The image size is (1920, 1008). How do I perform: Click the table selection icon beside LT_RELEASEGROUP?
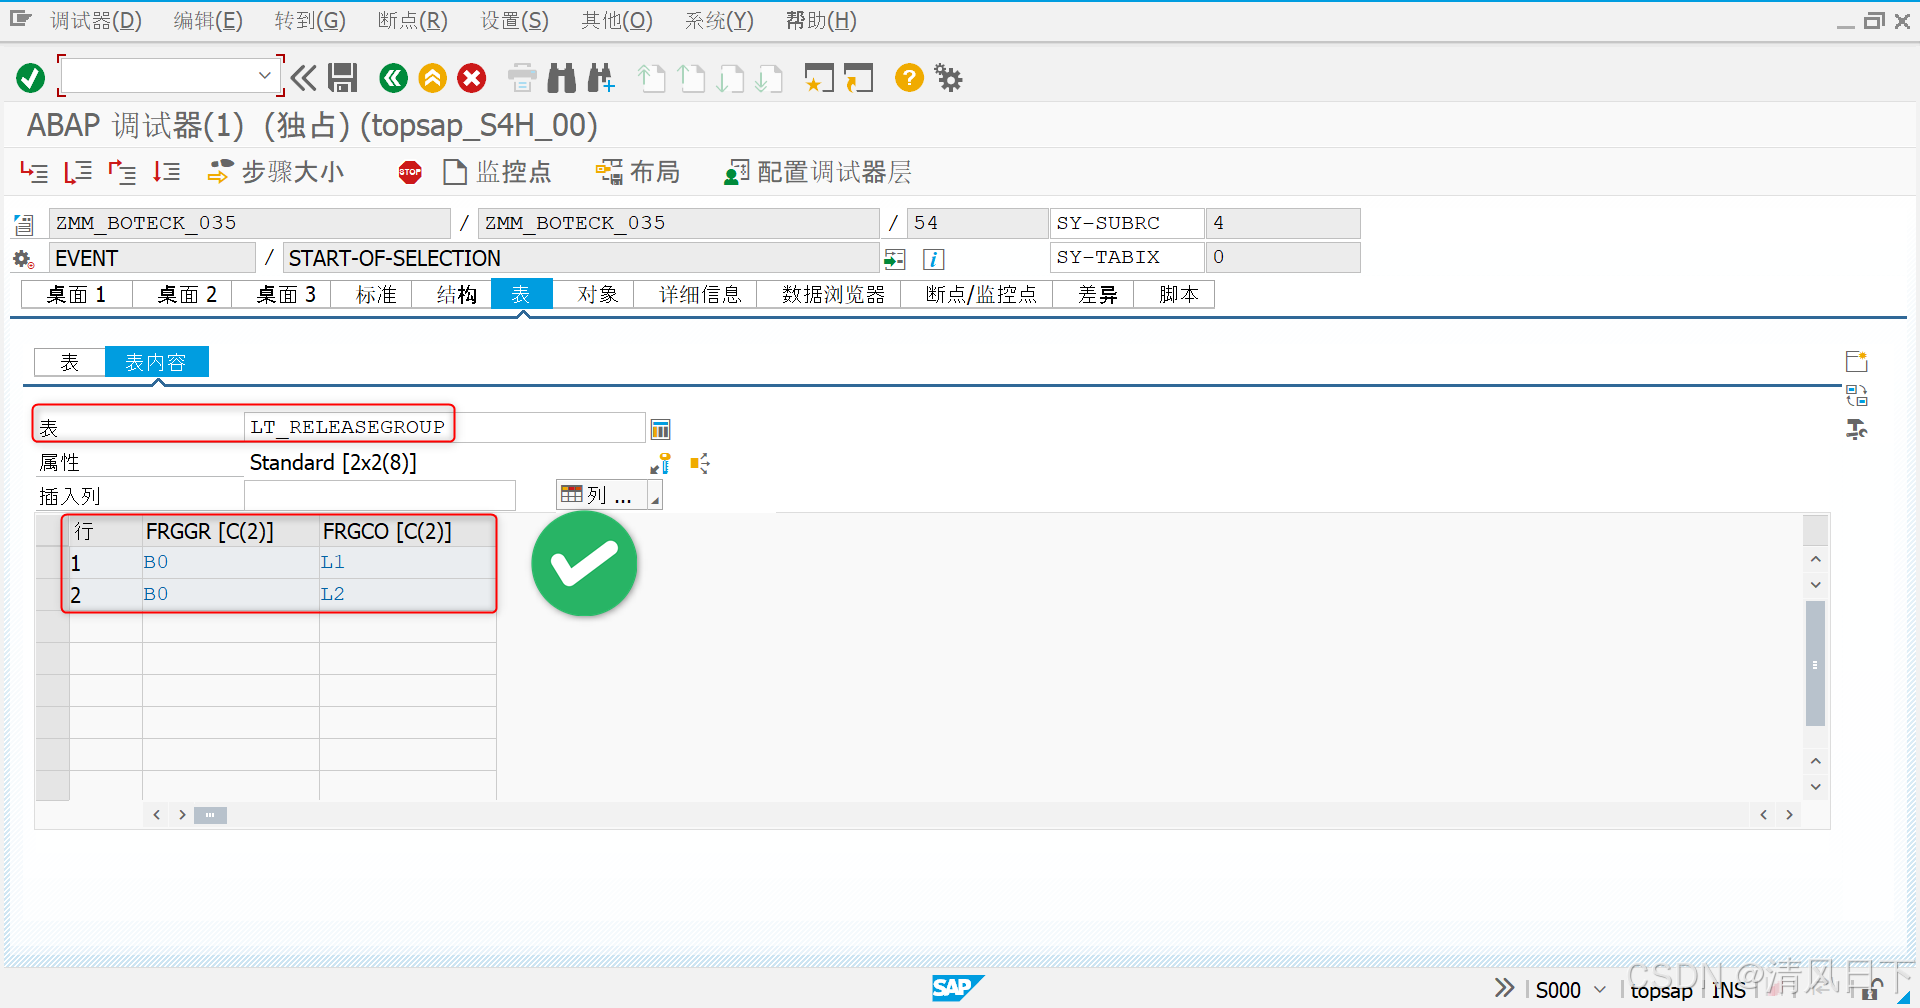coord(660,429)
